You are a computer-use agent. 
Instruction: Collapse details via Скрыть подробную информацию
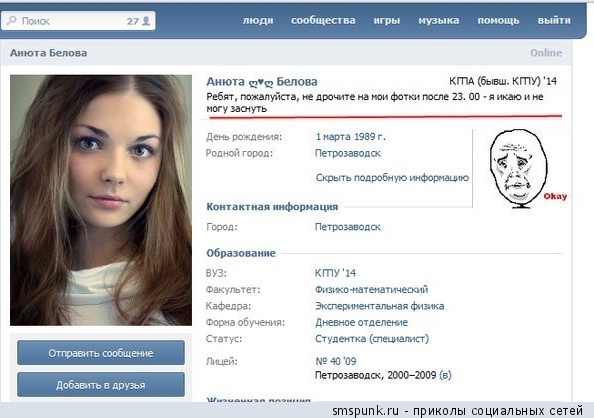[392, 178]
